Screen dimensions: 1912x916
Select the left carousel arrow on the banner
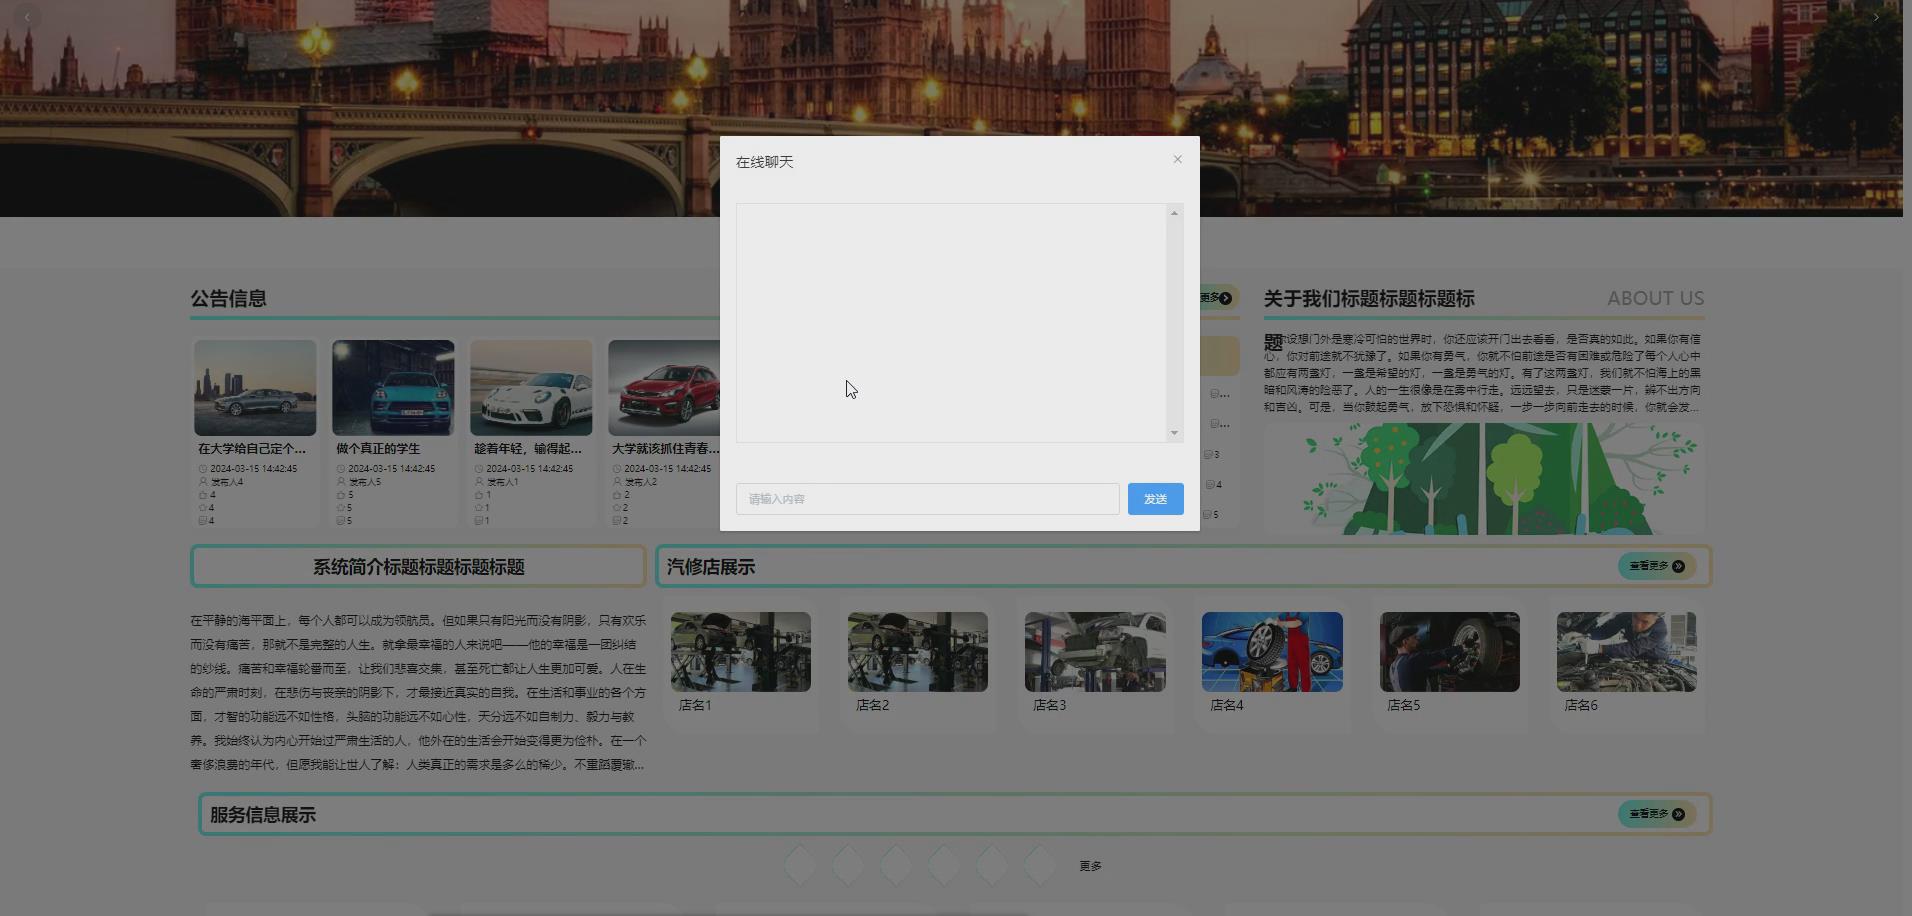[26, 17]
